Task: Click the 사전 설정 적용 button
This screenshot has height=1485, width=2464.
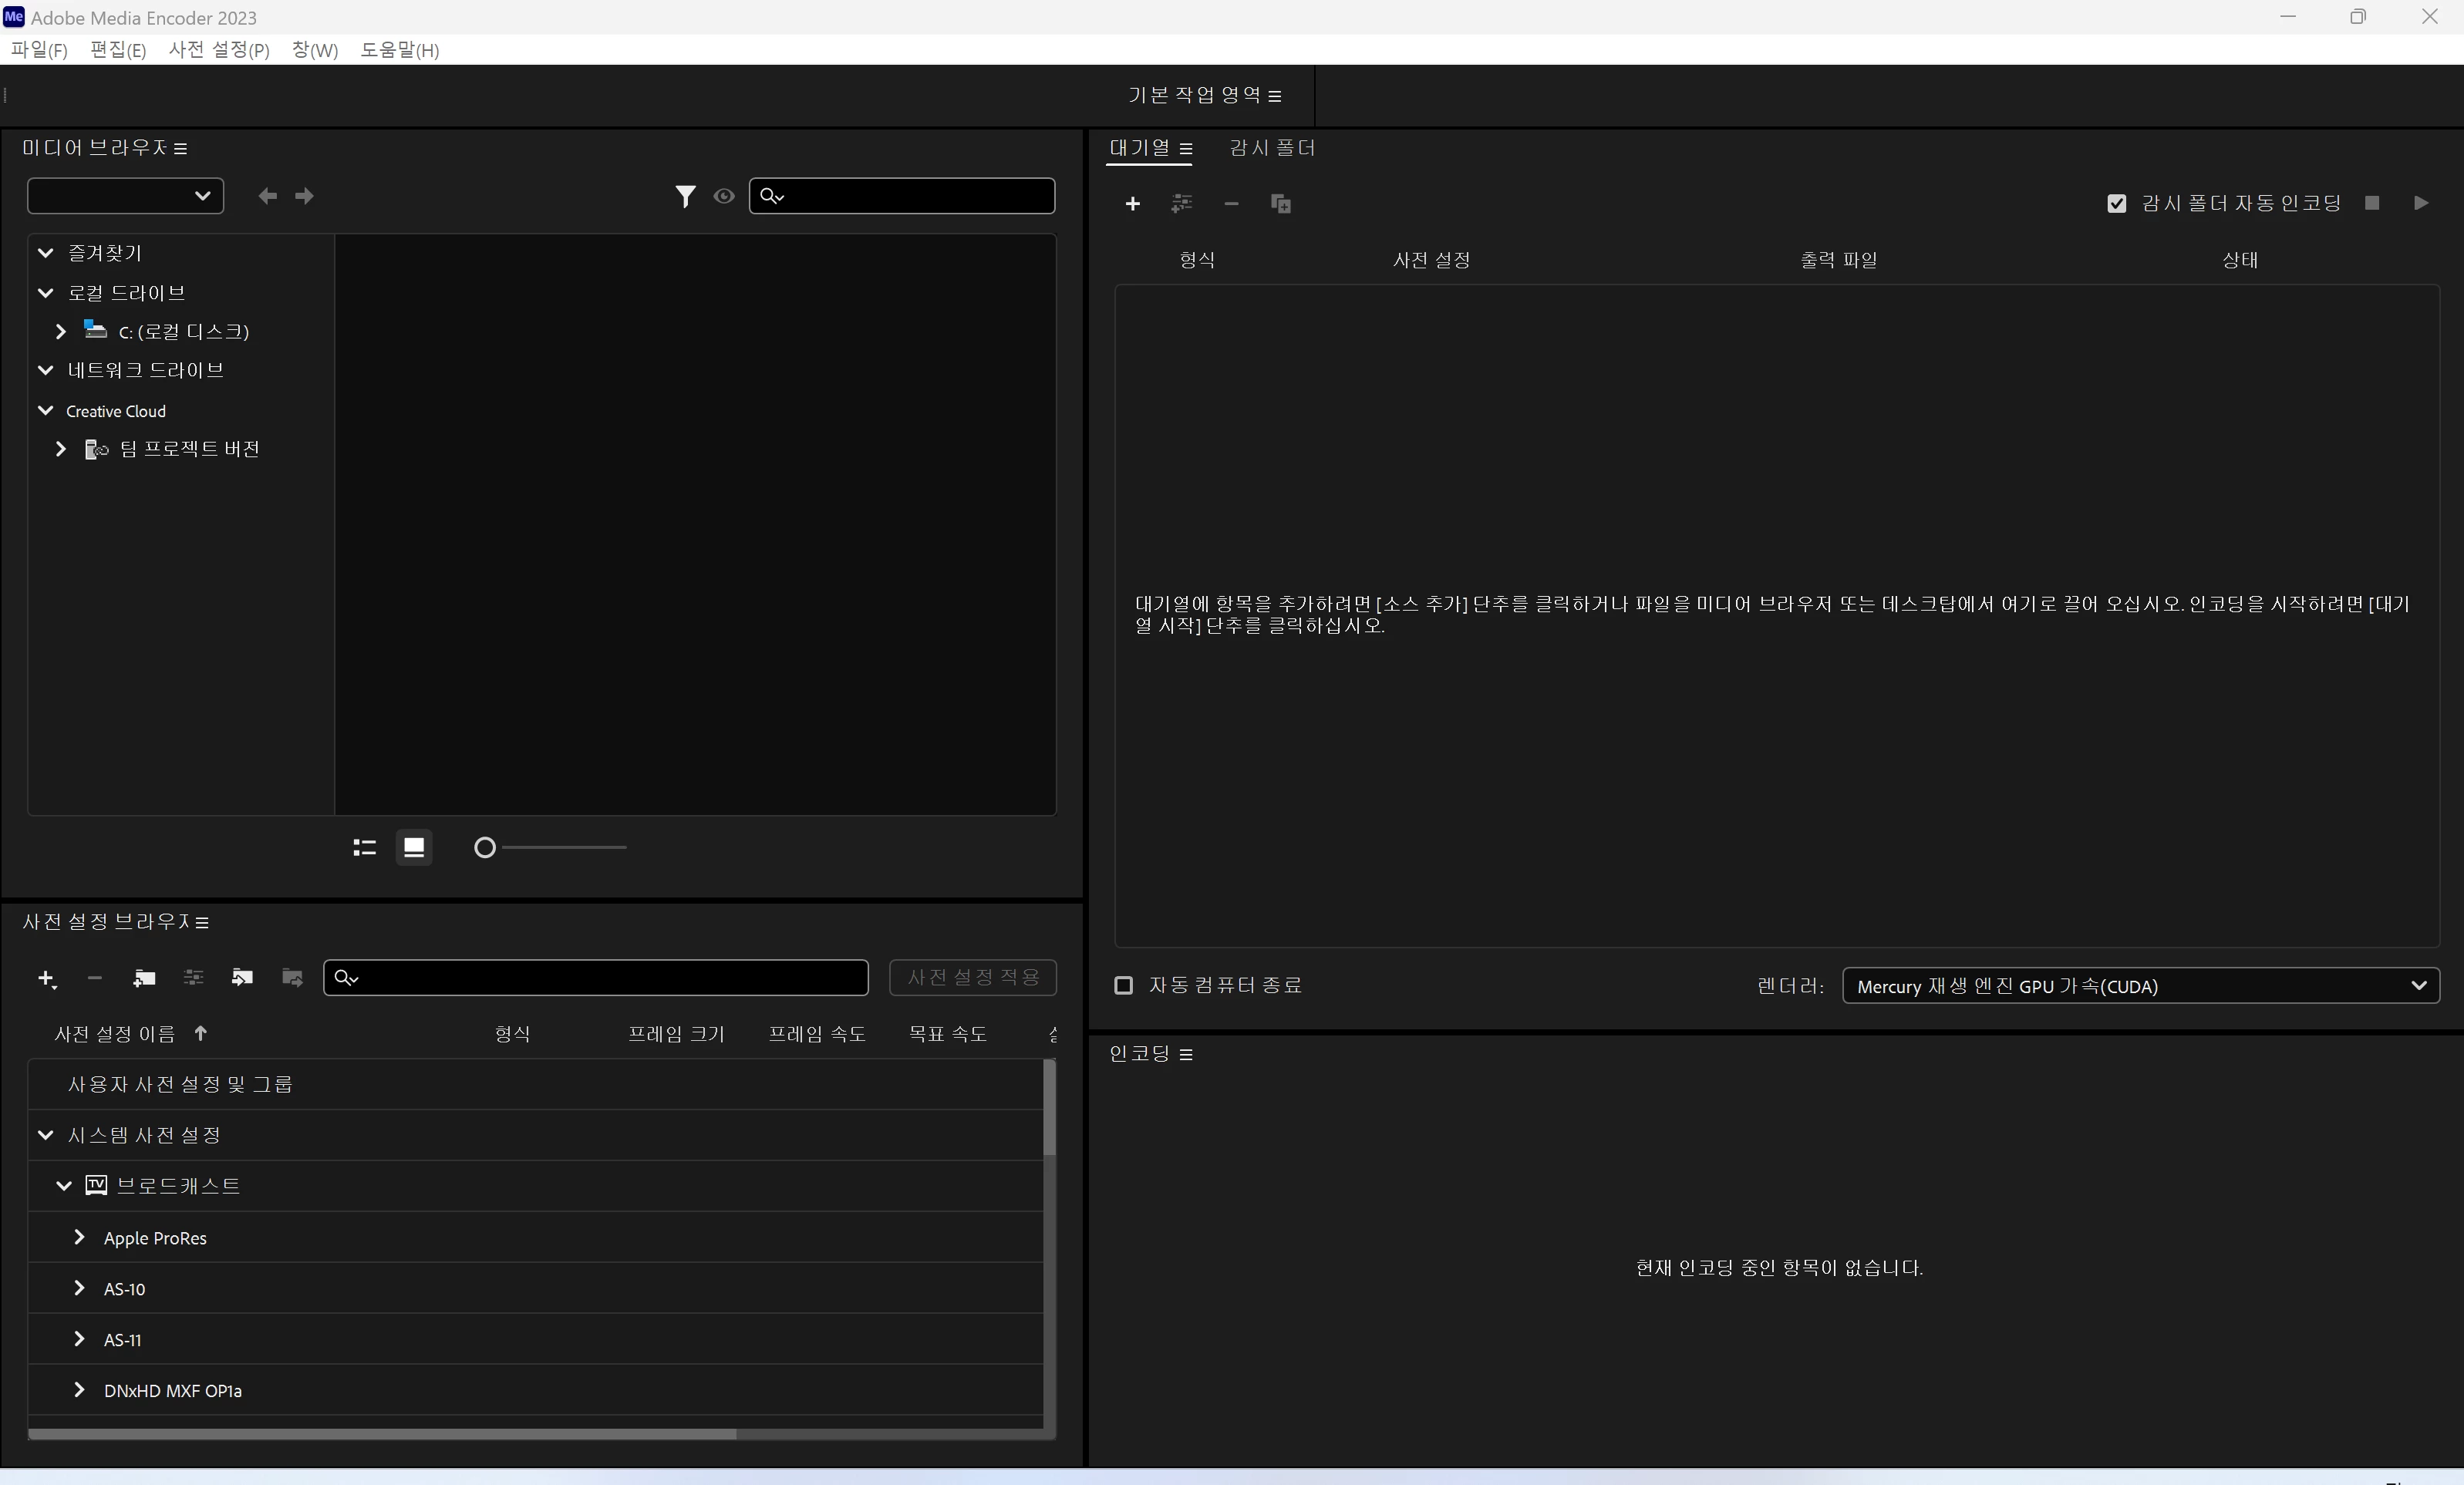Action: tap(972, 977)
